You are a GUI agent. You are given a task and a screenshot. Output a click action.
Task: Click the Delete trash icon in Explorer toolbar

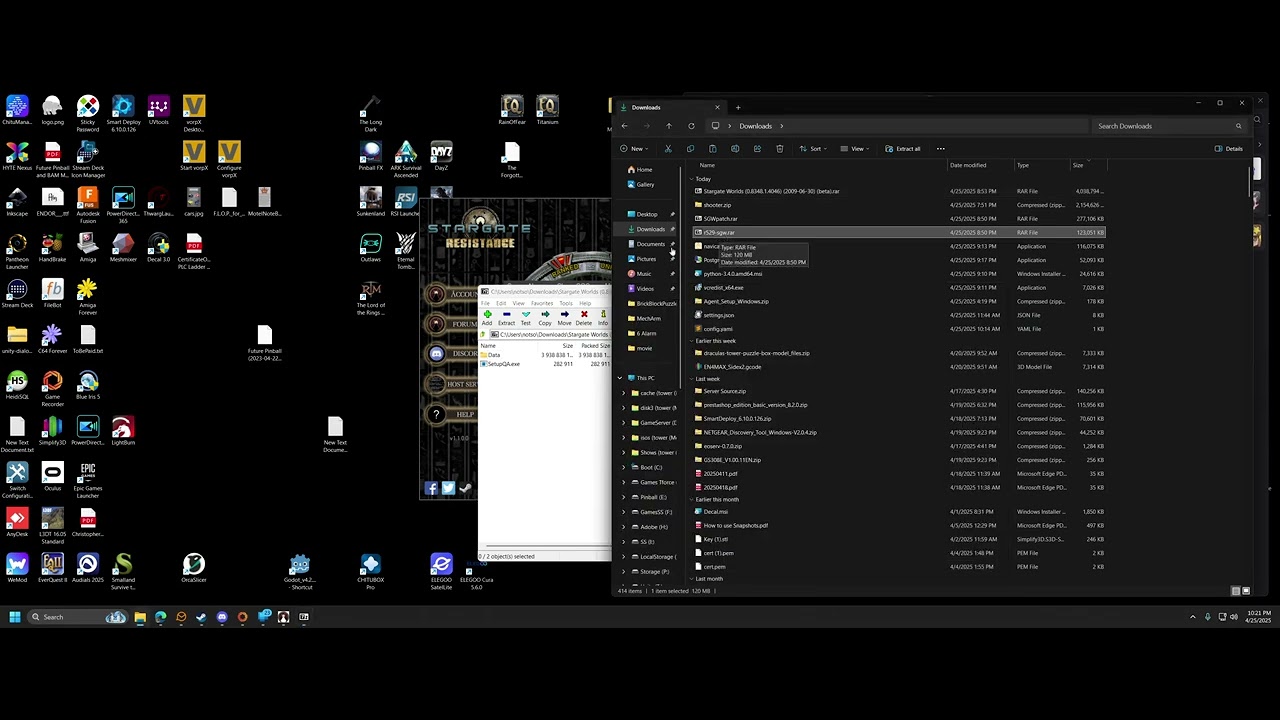tap(780, 149)
